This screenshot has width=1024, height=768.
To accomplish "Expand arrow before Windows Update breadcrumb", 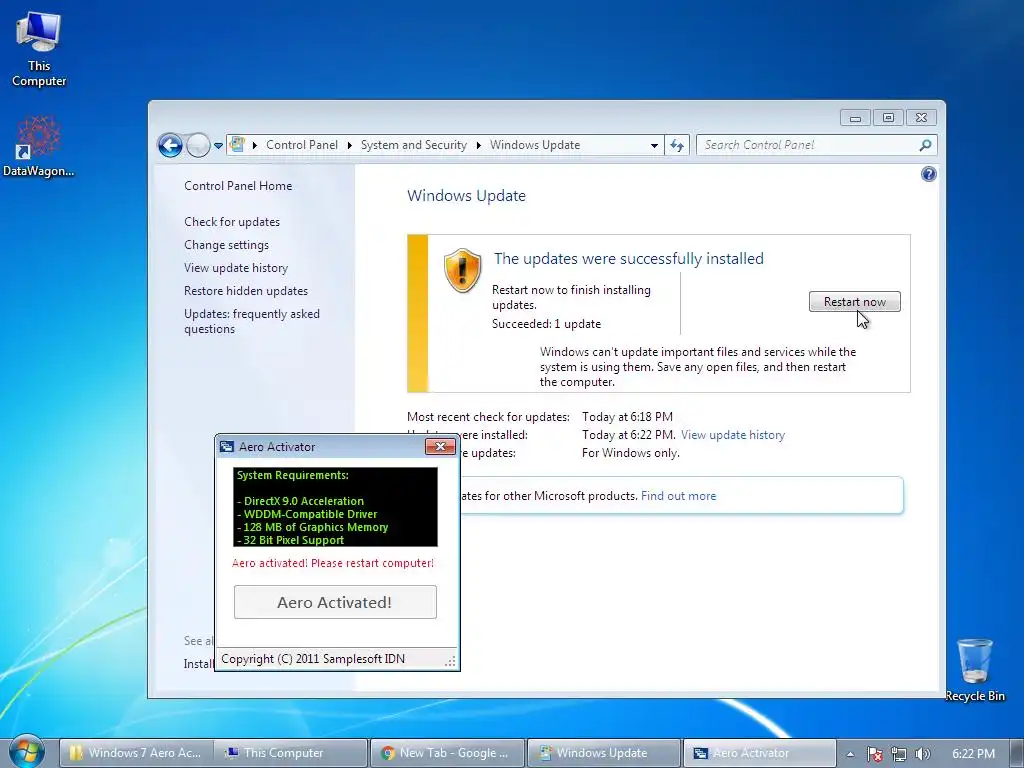I will tap(479, 145).
